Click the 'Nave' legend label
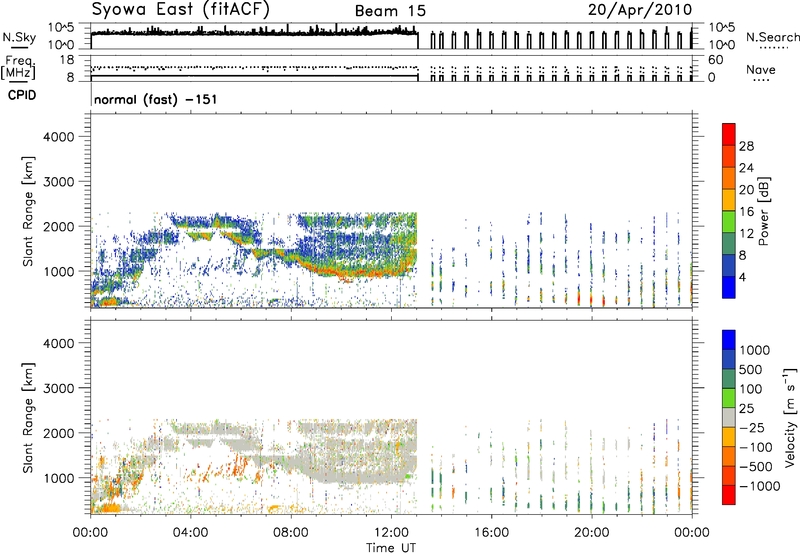The image size is (800, 554). coord(761,69)
